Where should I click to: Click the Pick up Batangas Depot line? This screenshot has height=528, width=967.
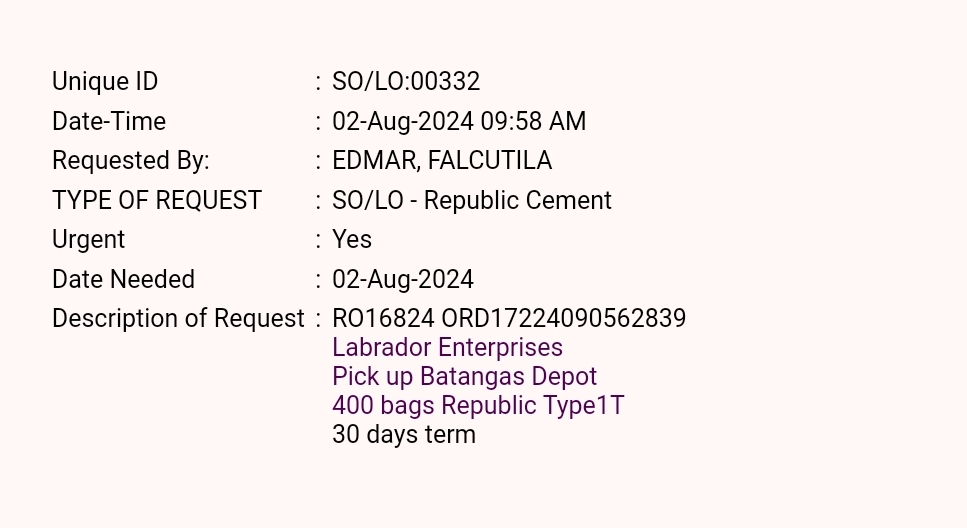pos(464,377)
